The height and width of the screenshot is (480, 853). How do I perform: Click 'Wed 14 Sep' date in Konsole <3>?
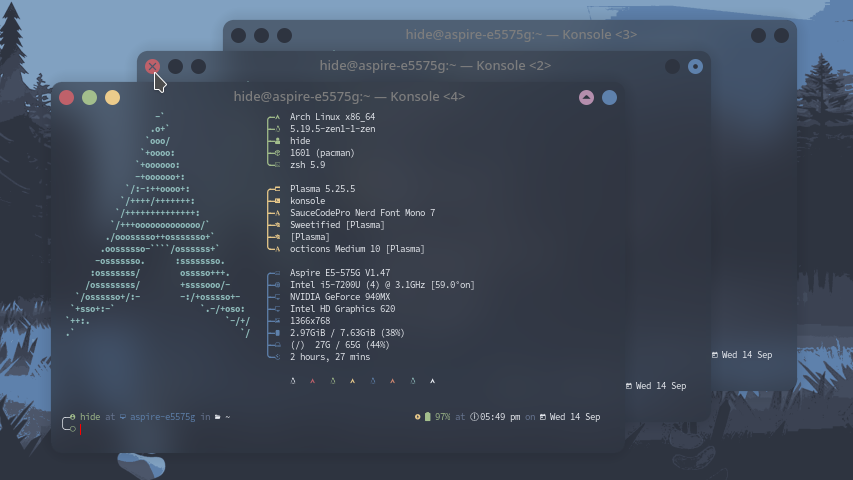(746, 355)
